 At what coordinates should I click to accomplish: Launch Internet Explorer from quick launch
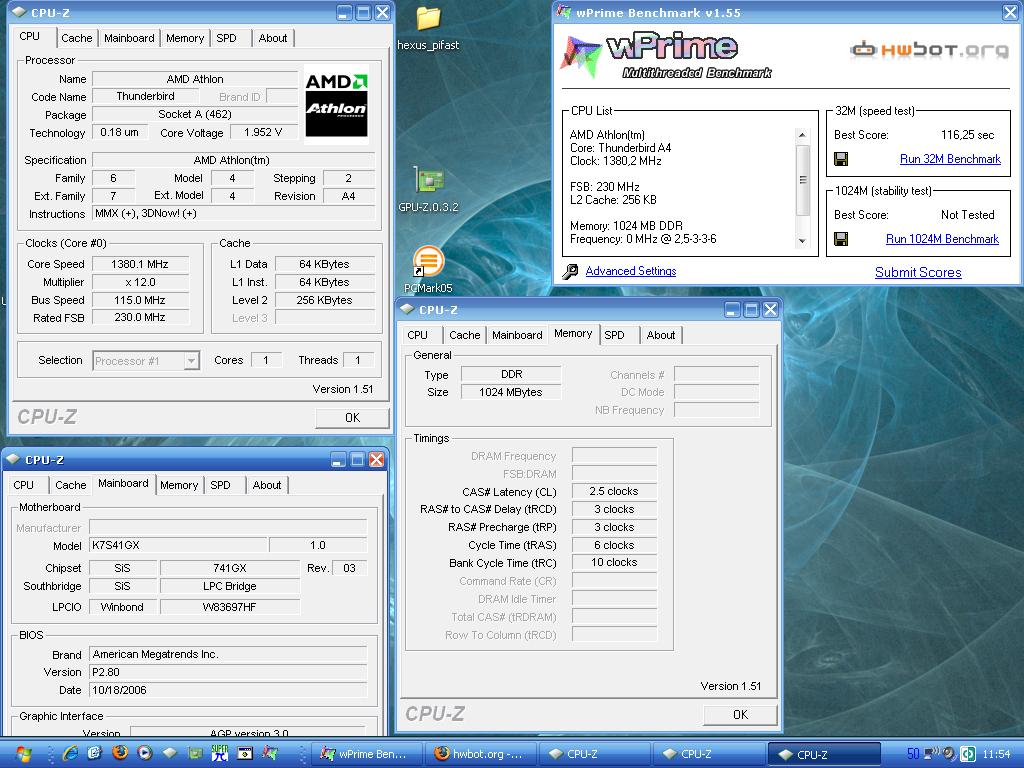click(70, 753)
